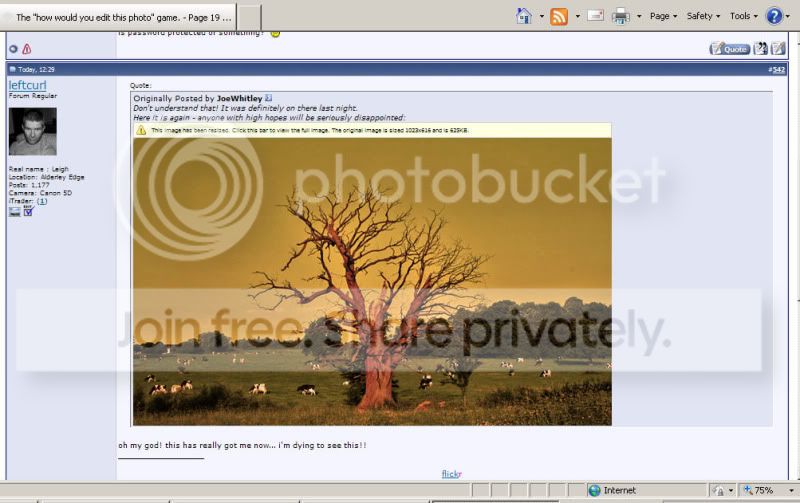Open the Tools menu
Screen dimensions: 800x503
pyautogui.click(x=744, y=16)
